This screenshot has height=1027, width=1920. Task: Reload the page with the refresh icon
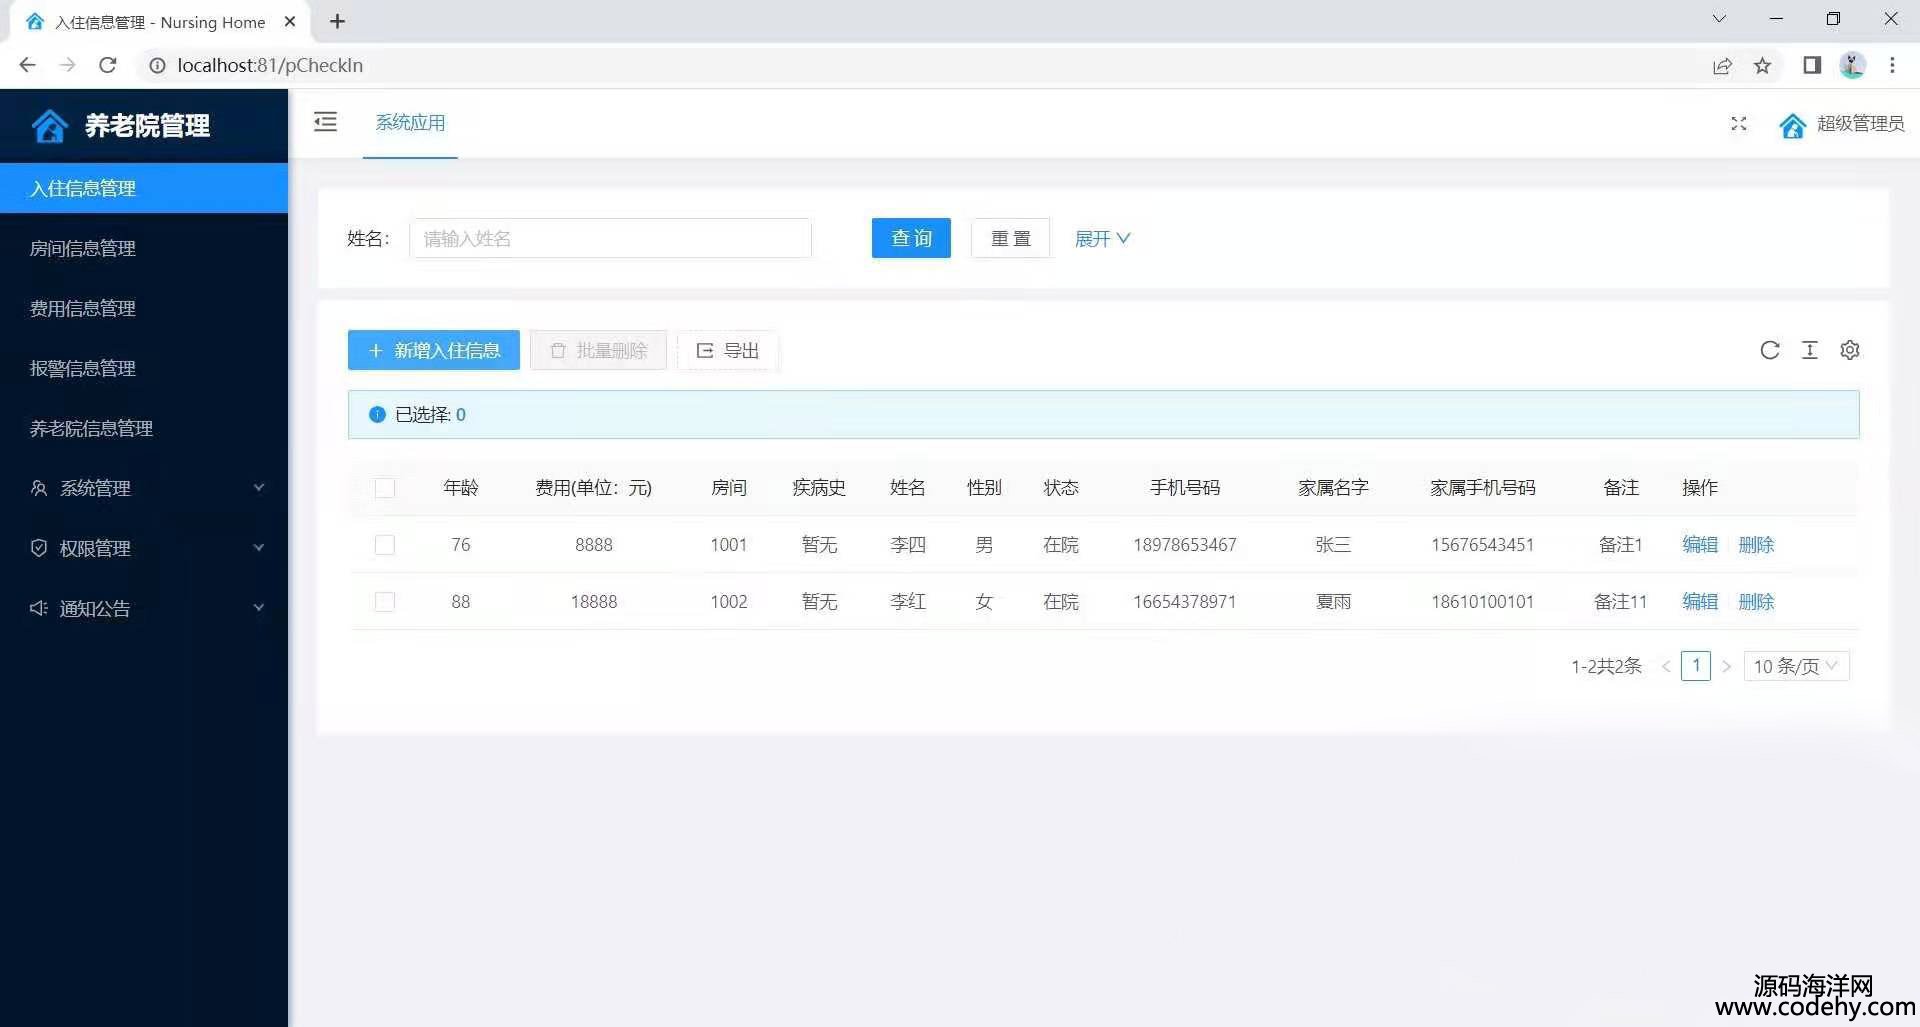(108, 65)
